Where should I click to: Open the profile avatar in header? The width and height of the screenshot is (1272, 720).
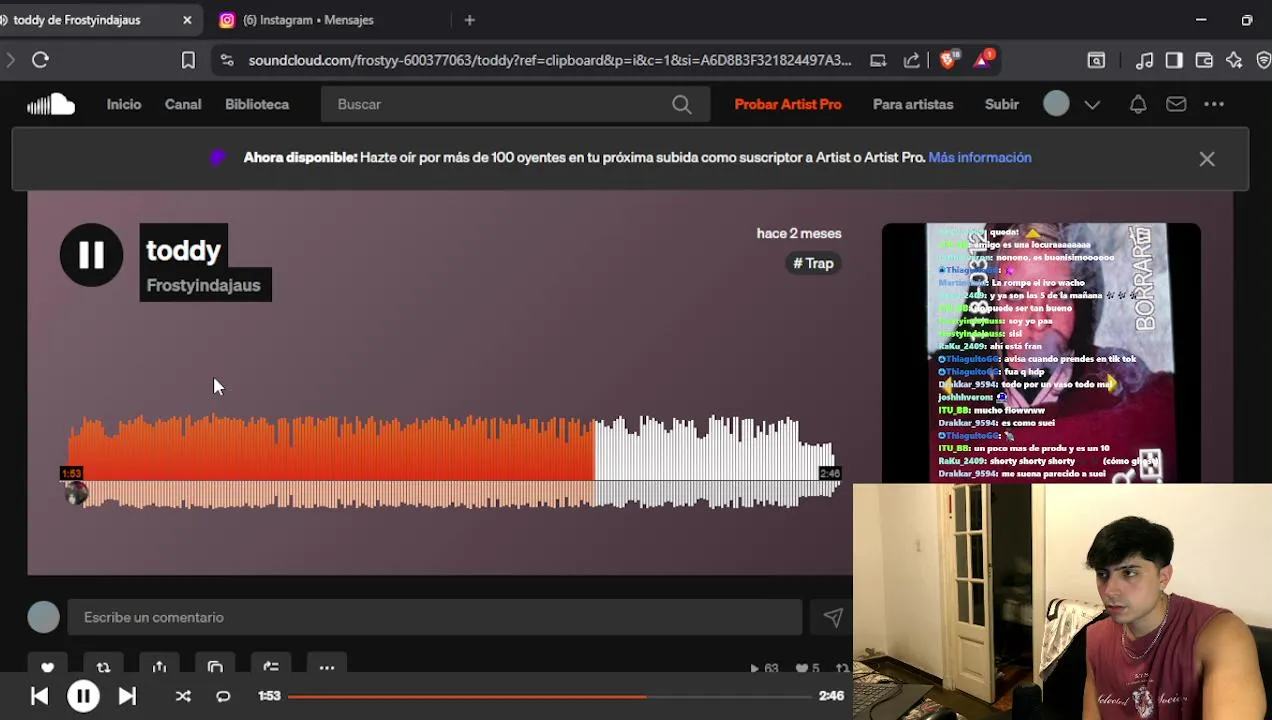click(x=1056, y=104)
